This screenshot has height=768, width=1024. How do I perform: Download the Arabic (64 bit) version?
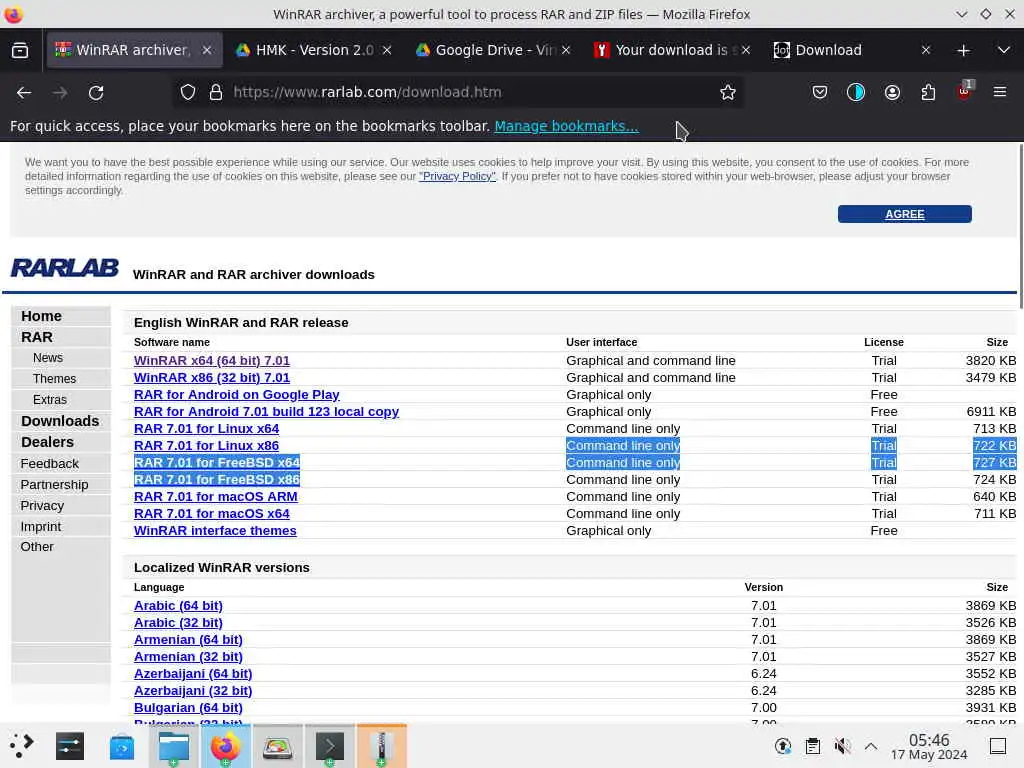coord(178,605)
